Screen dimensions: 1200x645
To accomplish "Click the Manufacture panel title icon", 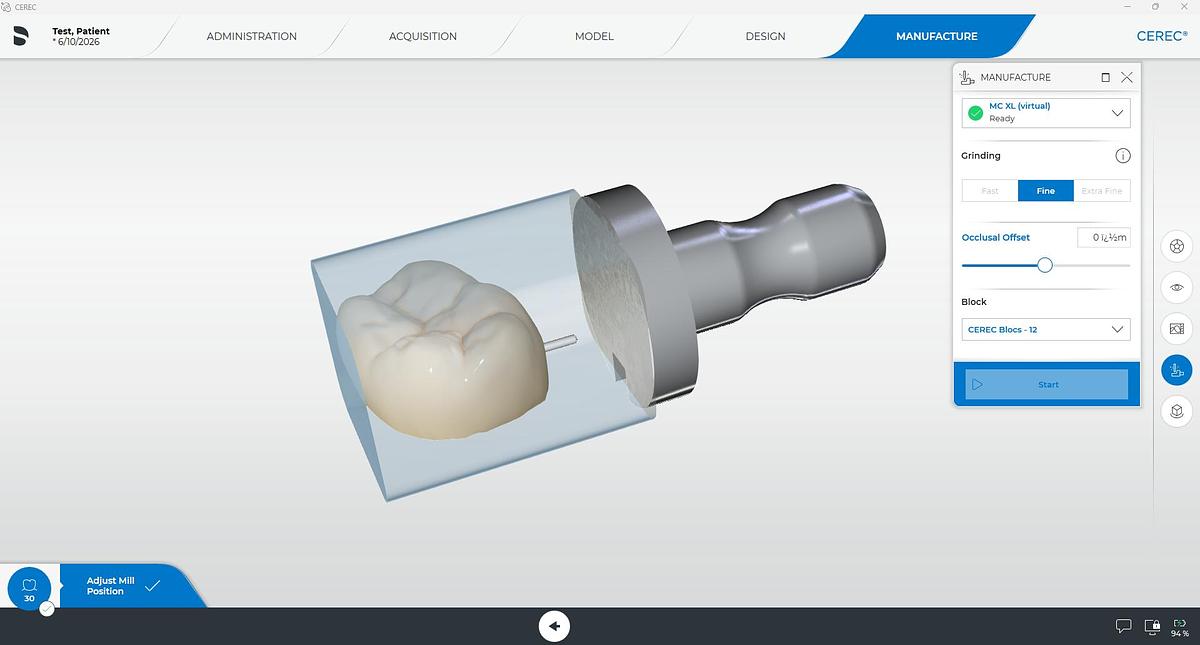I will coord(967,77).
